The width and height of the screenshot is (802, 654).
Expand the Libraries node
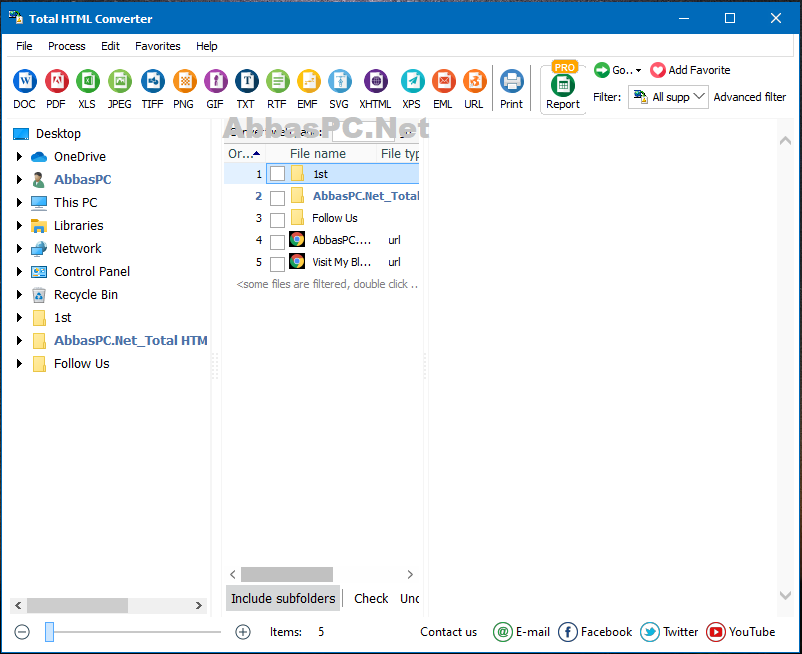click(x=19, y=225)
